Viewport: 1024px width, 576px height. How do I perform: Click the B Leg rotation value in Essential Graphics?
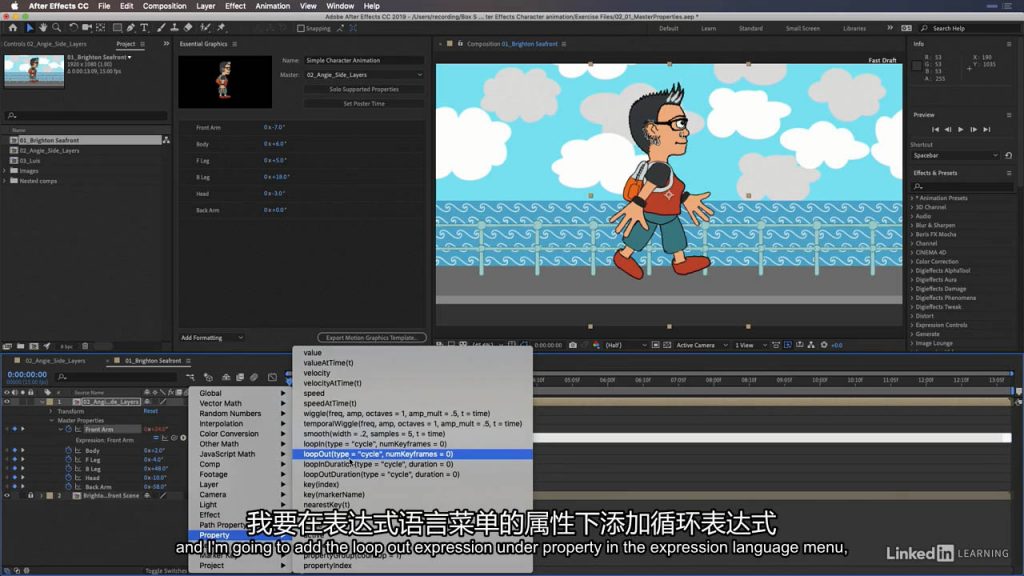(276, 177)
